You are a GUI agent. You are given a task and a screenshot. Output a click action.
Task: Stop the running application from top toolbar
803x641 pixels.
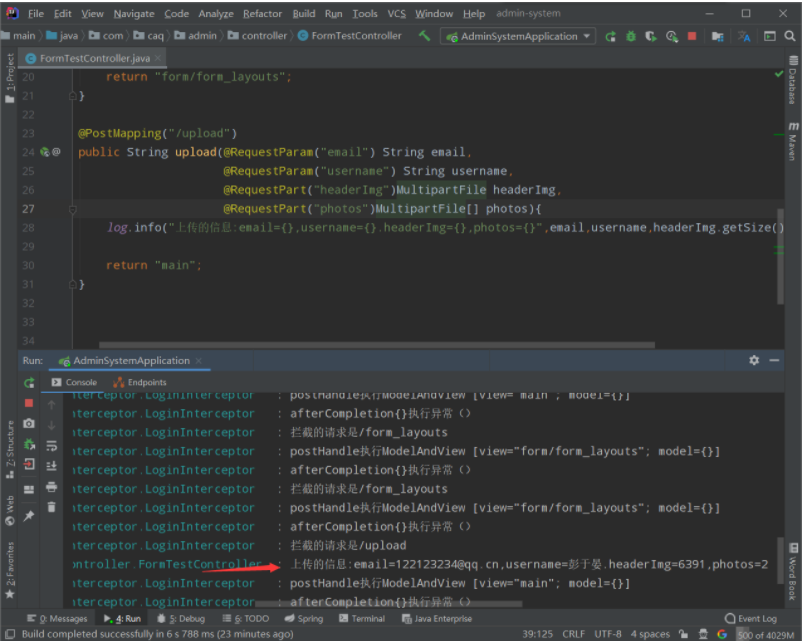pyautogui.click(x=692, y=36)
